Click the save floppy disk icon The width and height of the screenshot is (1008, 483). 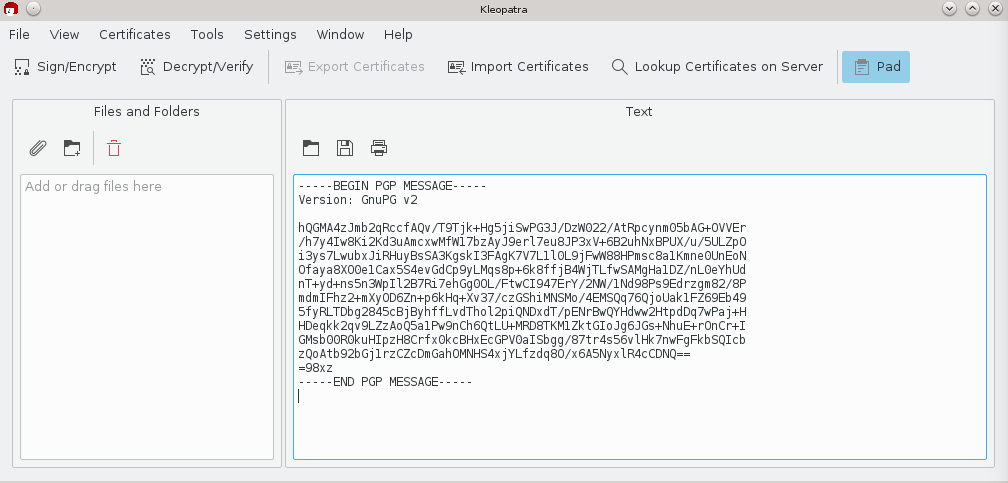345,148
